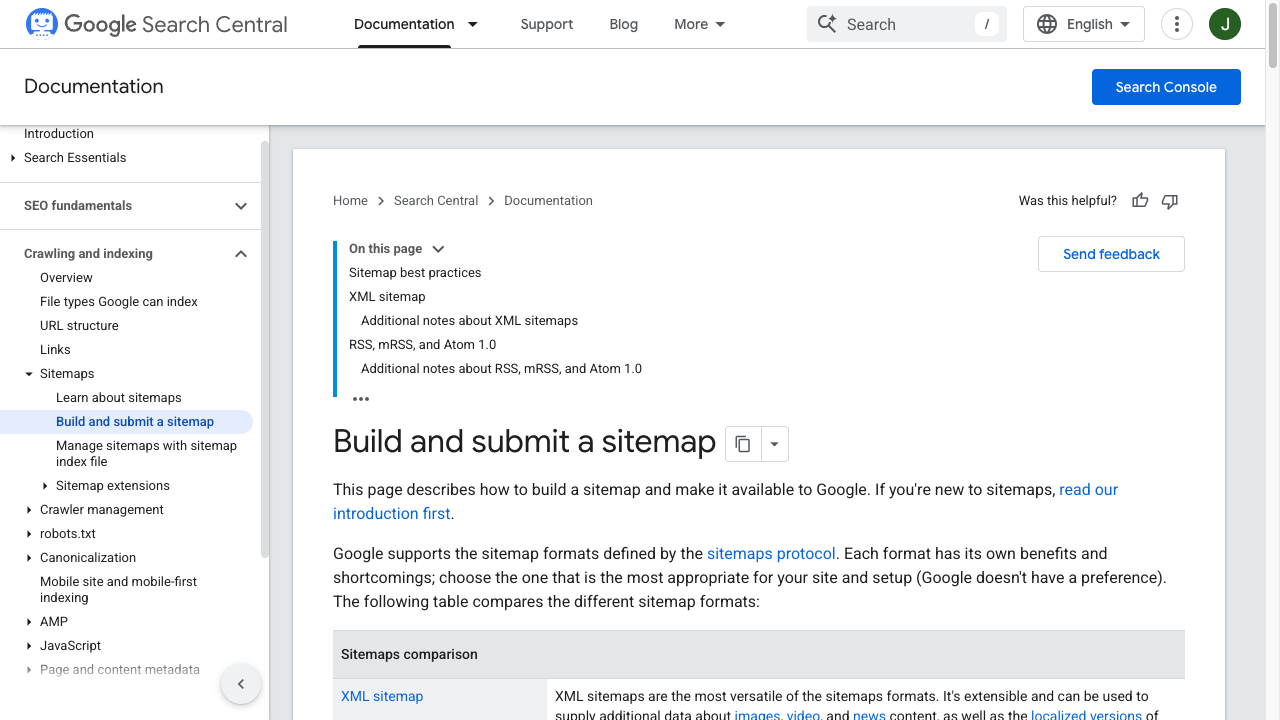Click in the Search input field

pos(907,24)
